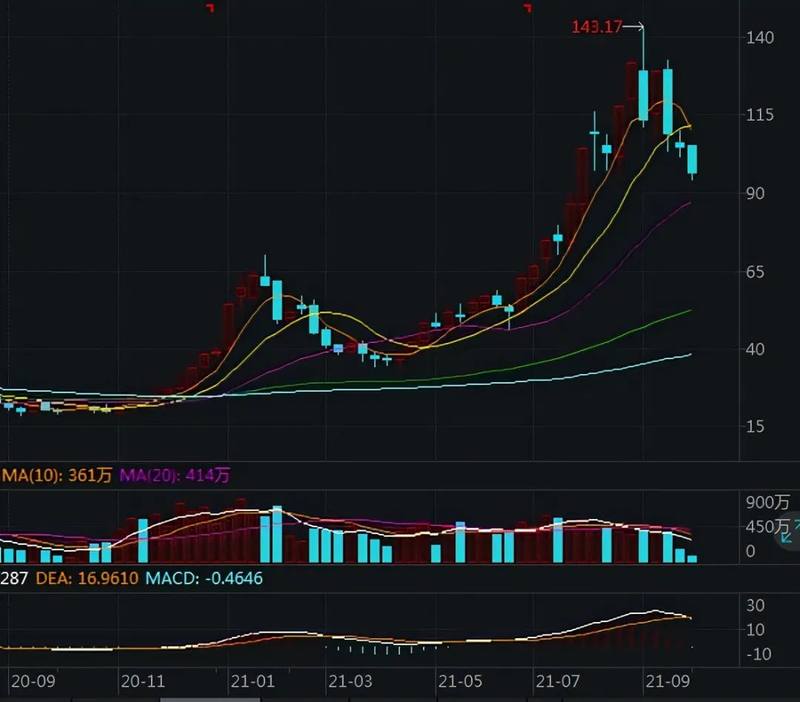The height and width of the screenshot is (702, 800).
Task: Click the last cyan candlestick on the chart
Action: [692, 159]
